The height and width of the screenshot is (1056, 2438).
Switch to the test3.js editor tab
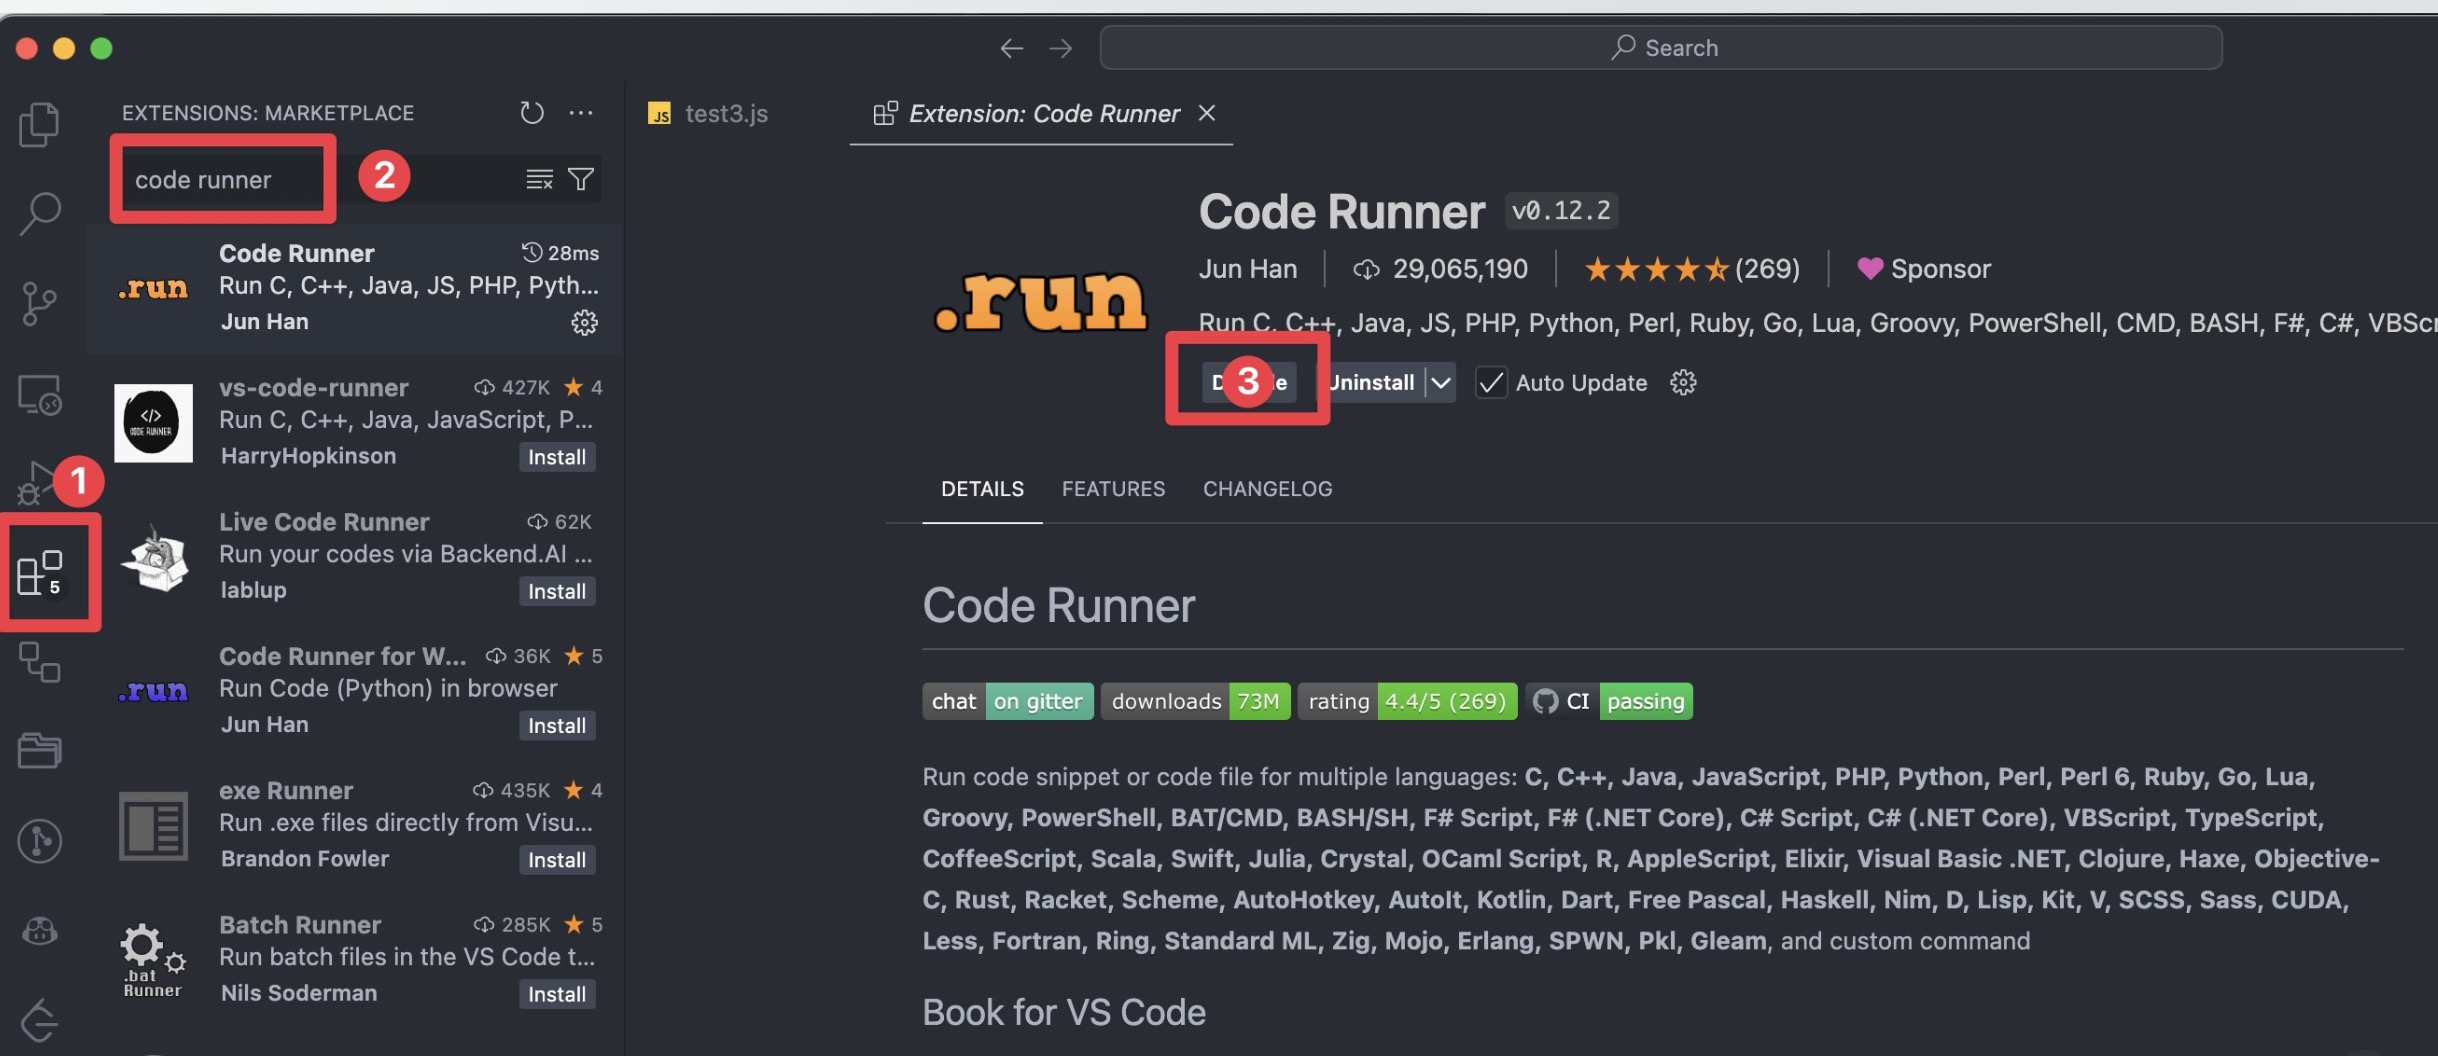[708, 113]
